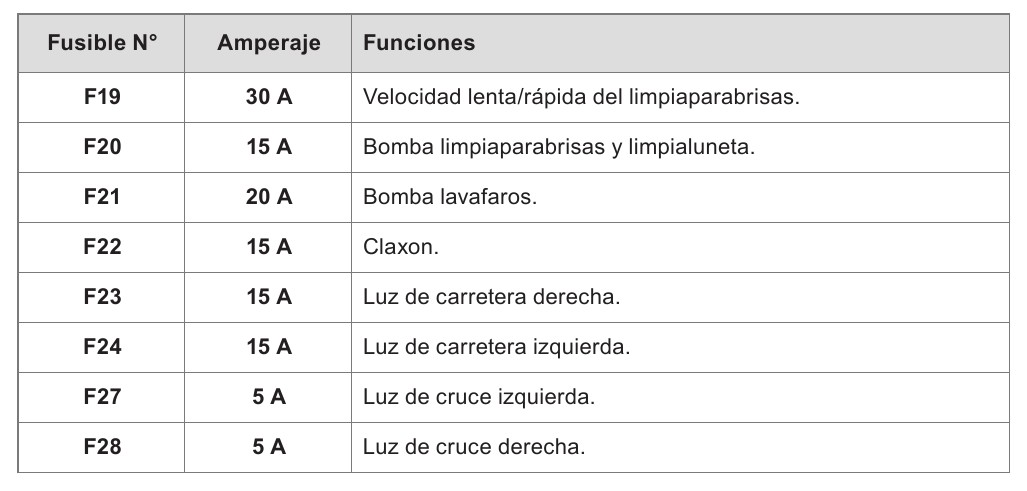Click the "Bomba lavafaros" function text
Image resolution: width=1027 pixels, height=491 pixels.
pos(450,198)
